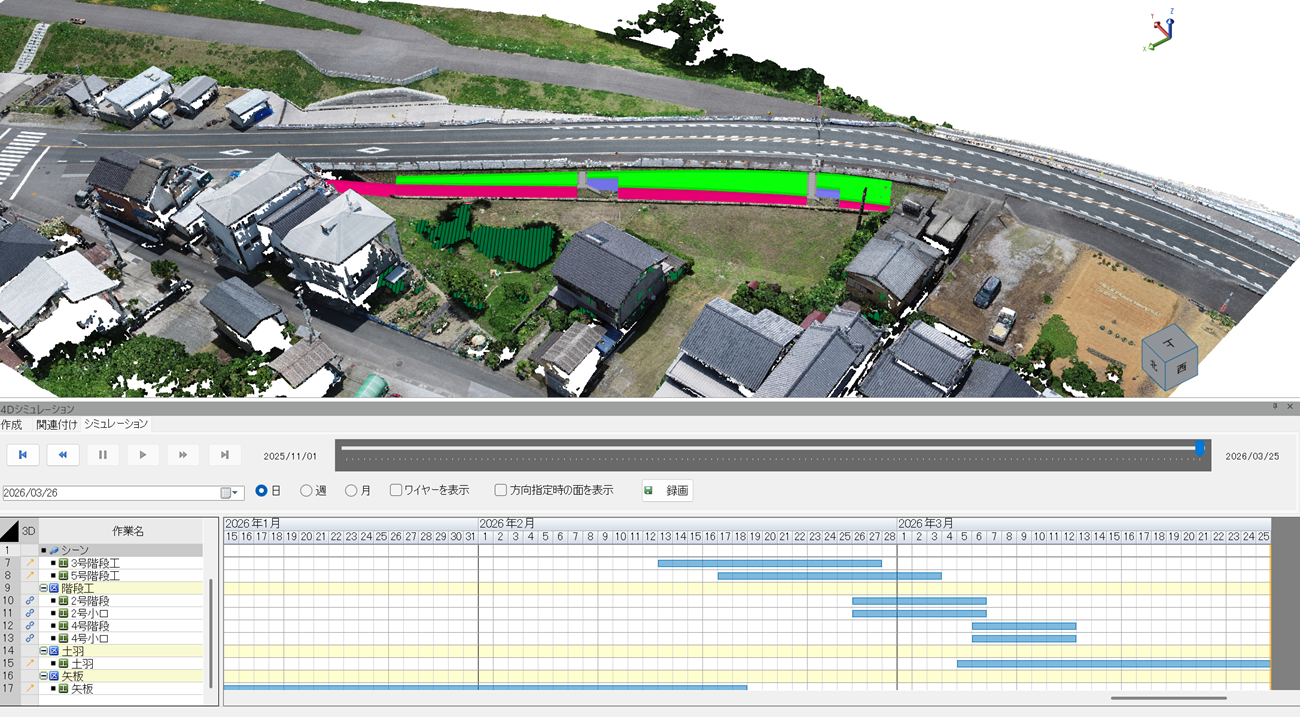This screenshot has height=717, width=1300.
Task: Skip to the simulation end icon
Action: click(224, 455)
